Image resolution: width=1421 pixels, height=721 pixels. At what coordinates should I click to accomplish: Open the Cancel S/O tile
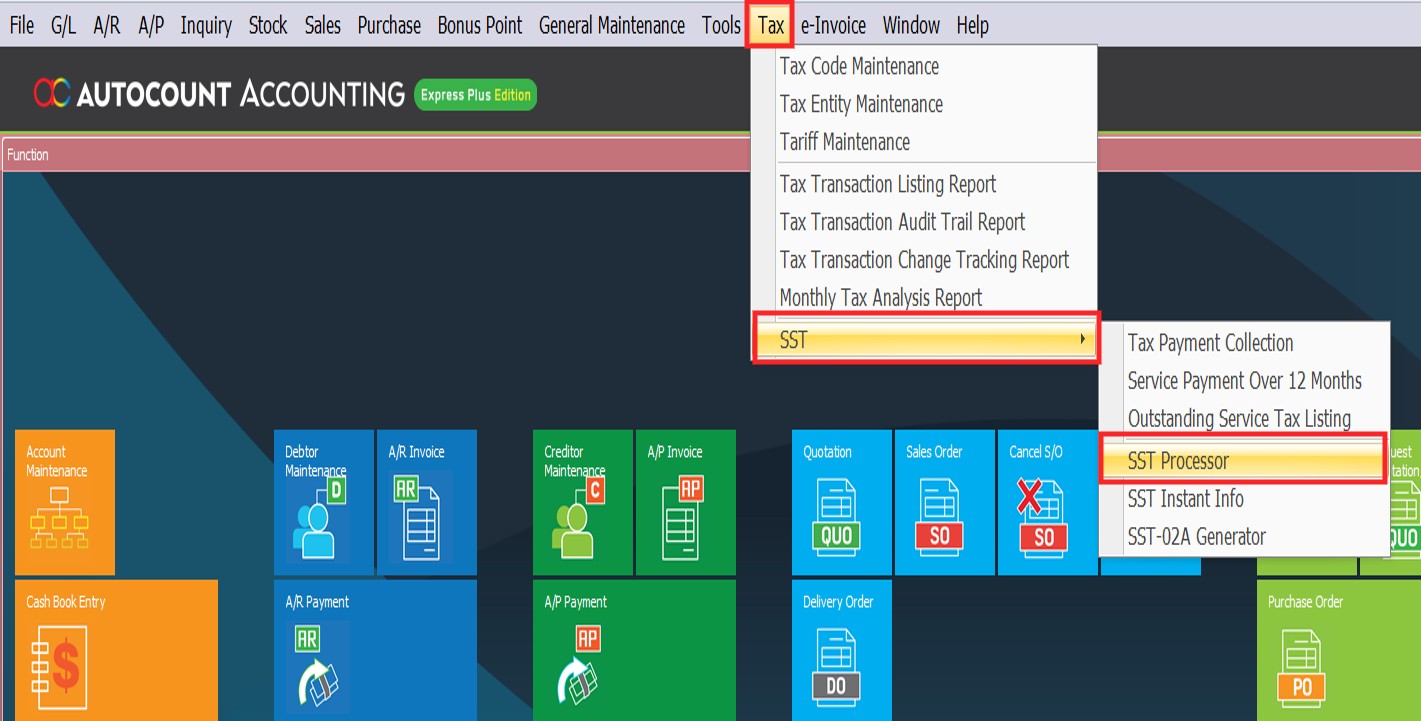1046,502
